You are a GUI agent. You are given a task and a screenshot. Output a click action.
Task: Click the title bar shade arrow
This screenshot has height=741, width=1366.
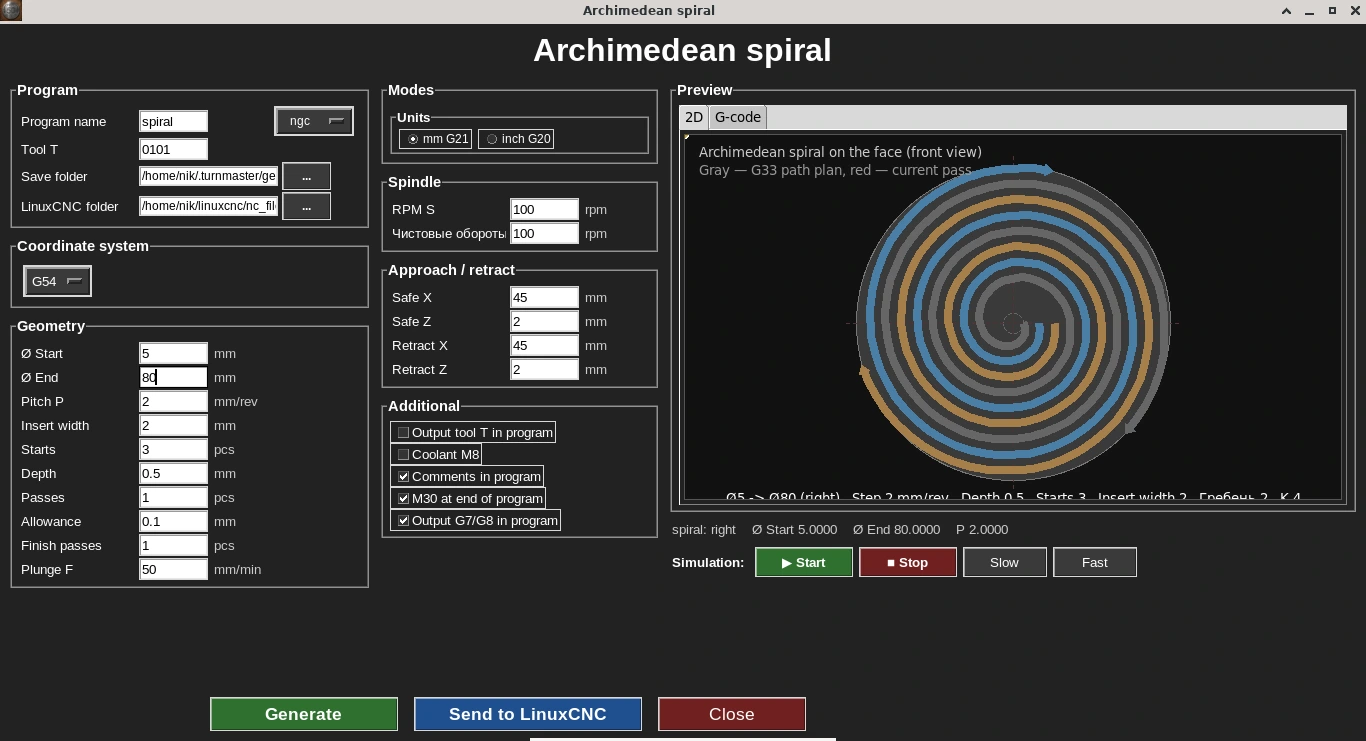click(x=1287, y=11)
